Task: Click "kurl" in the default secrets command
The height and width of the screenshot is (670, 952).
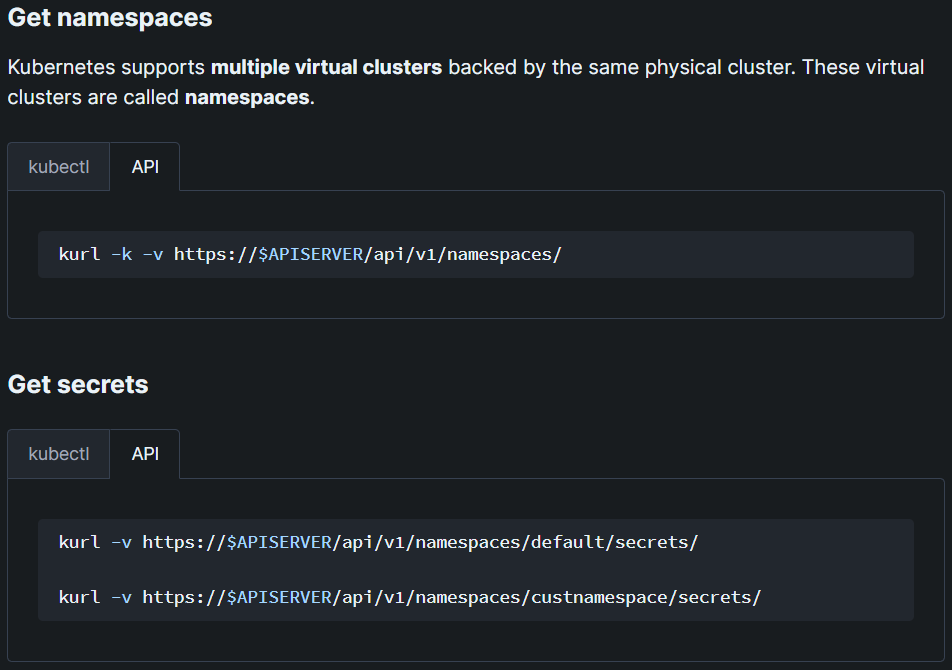Action: point(79,542)
